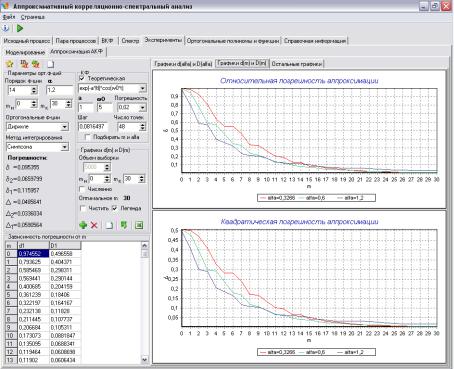This screenshot has height=369, width=454.
Task: Click the Шаг field showing 0,0816497
Action: 93,127
